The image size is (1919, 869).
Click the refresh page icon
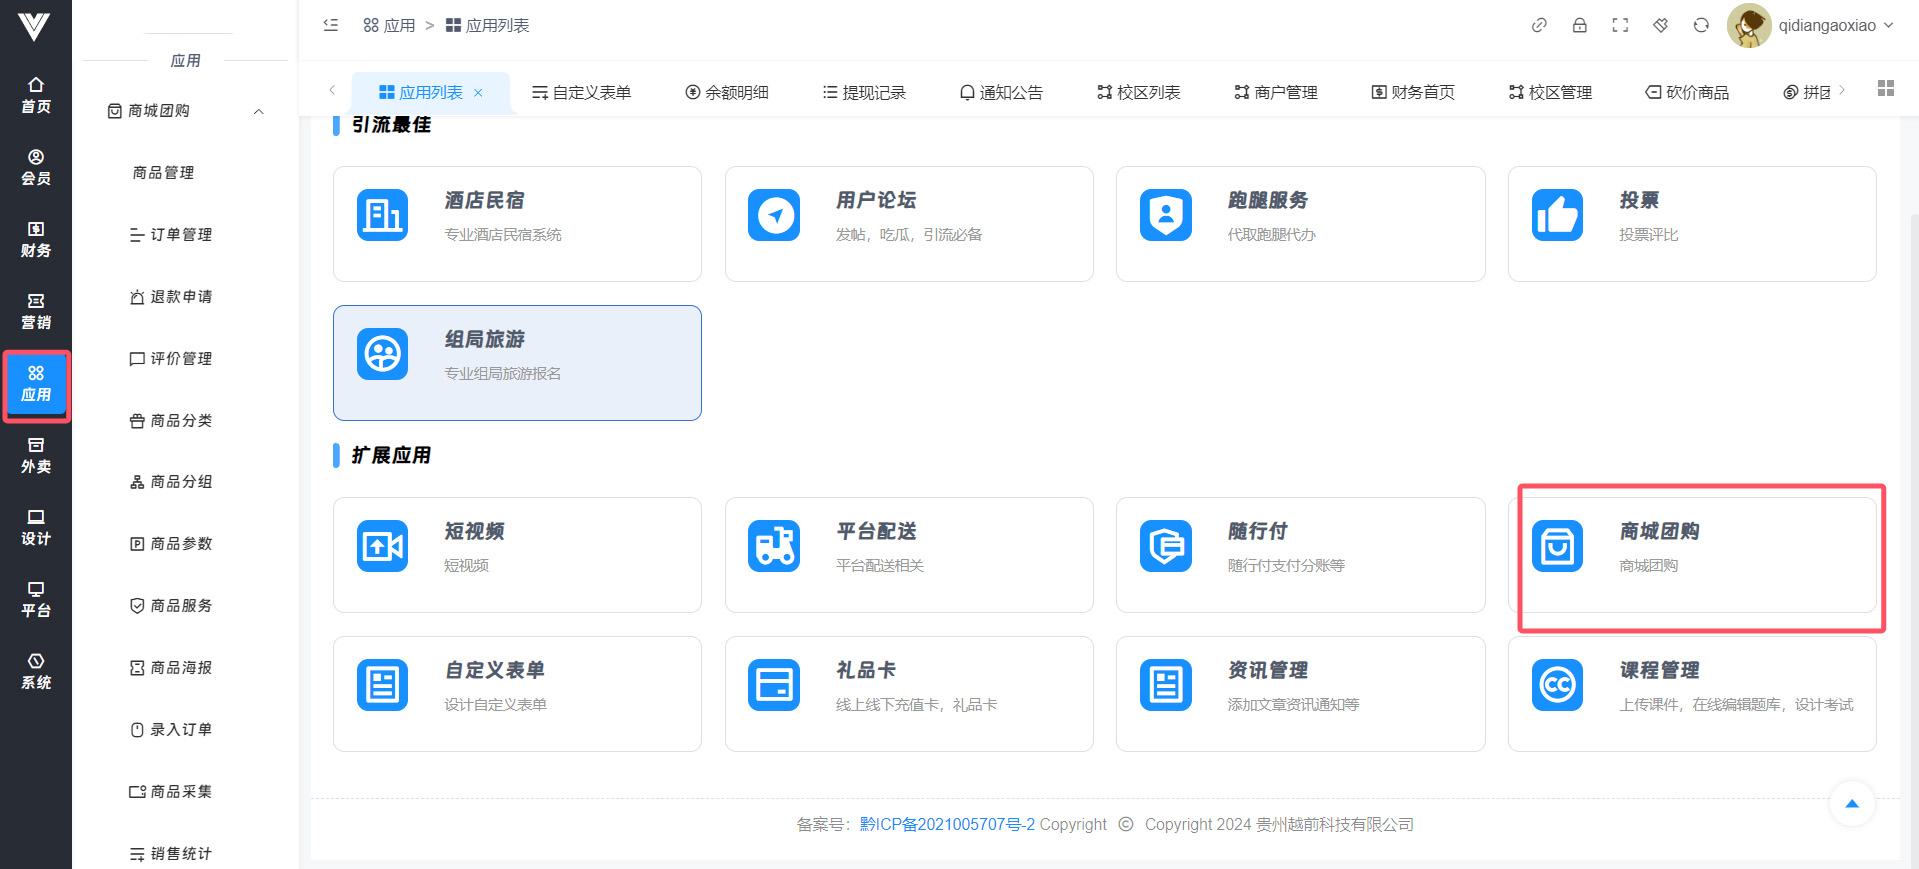tap(1701, 26)
